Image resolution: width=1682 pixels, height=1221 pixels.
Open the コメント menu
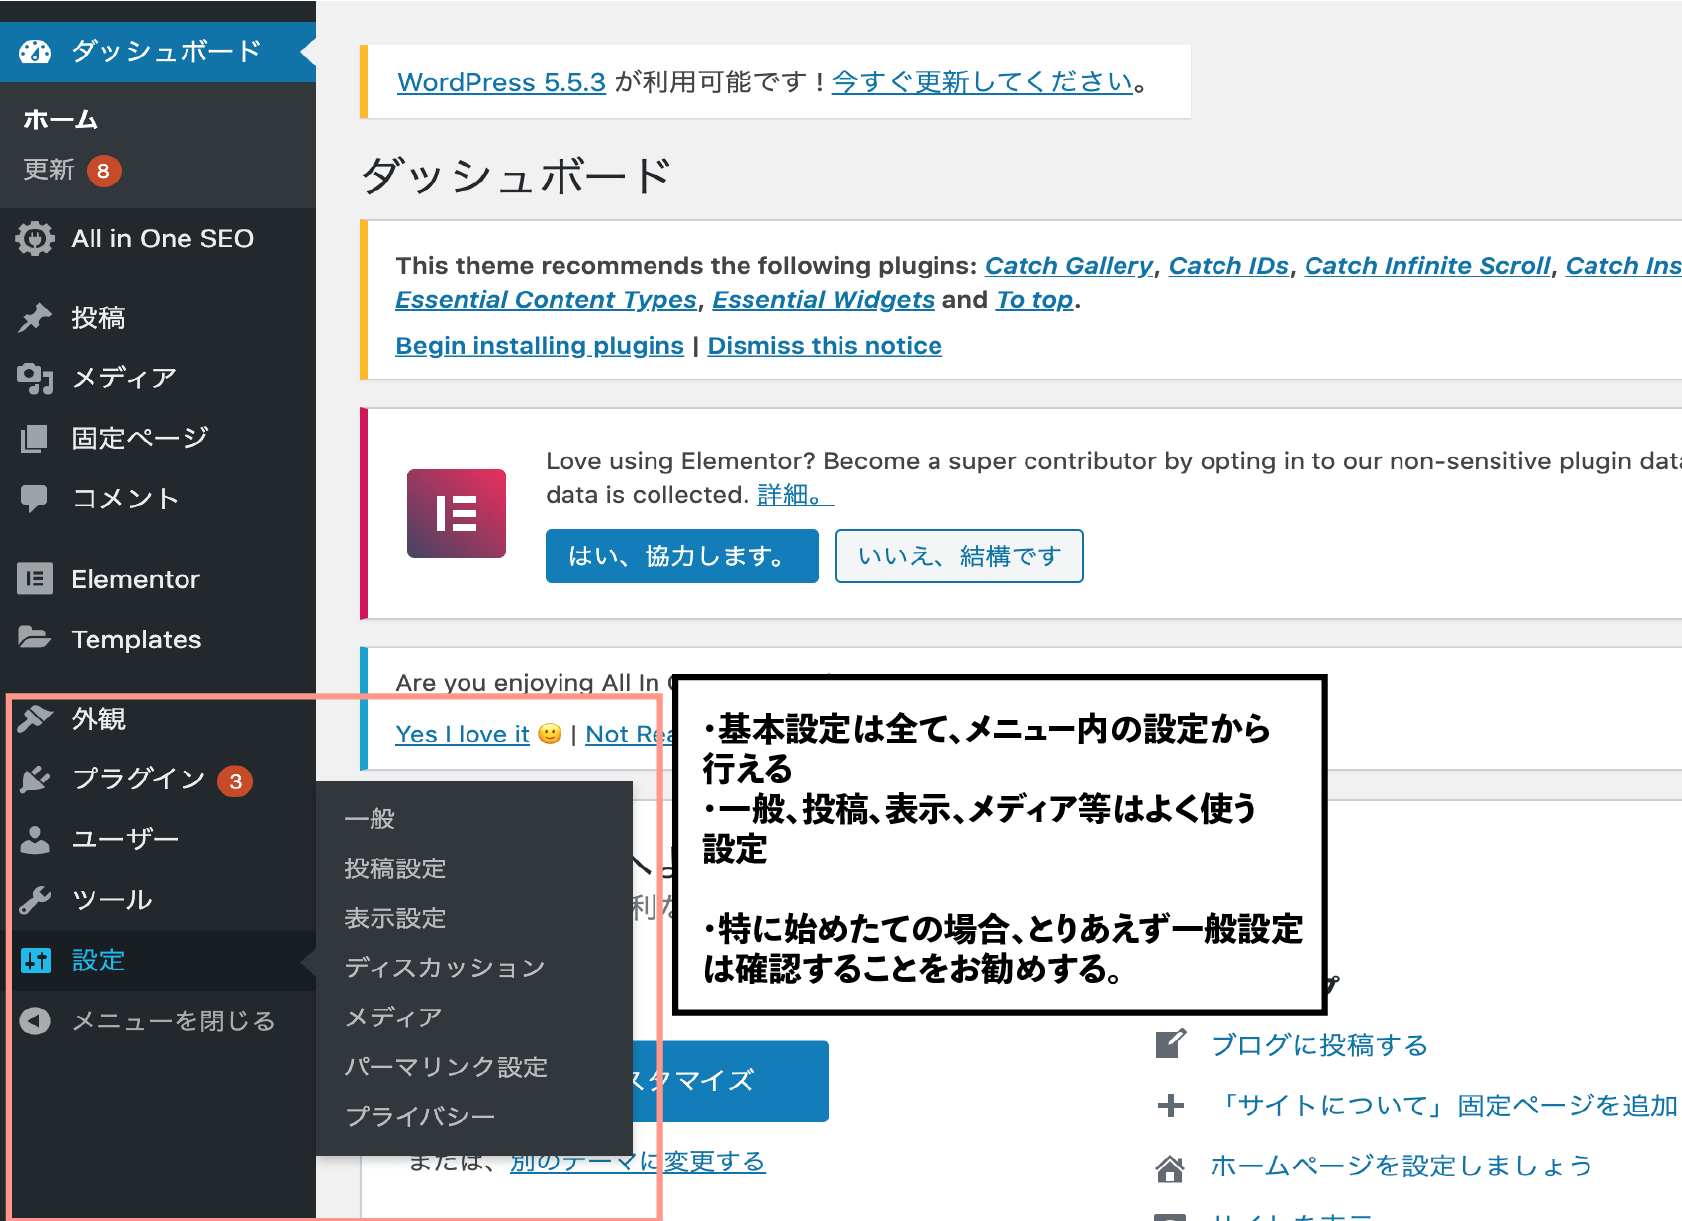coord(158,499)
